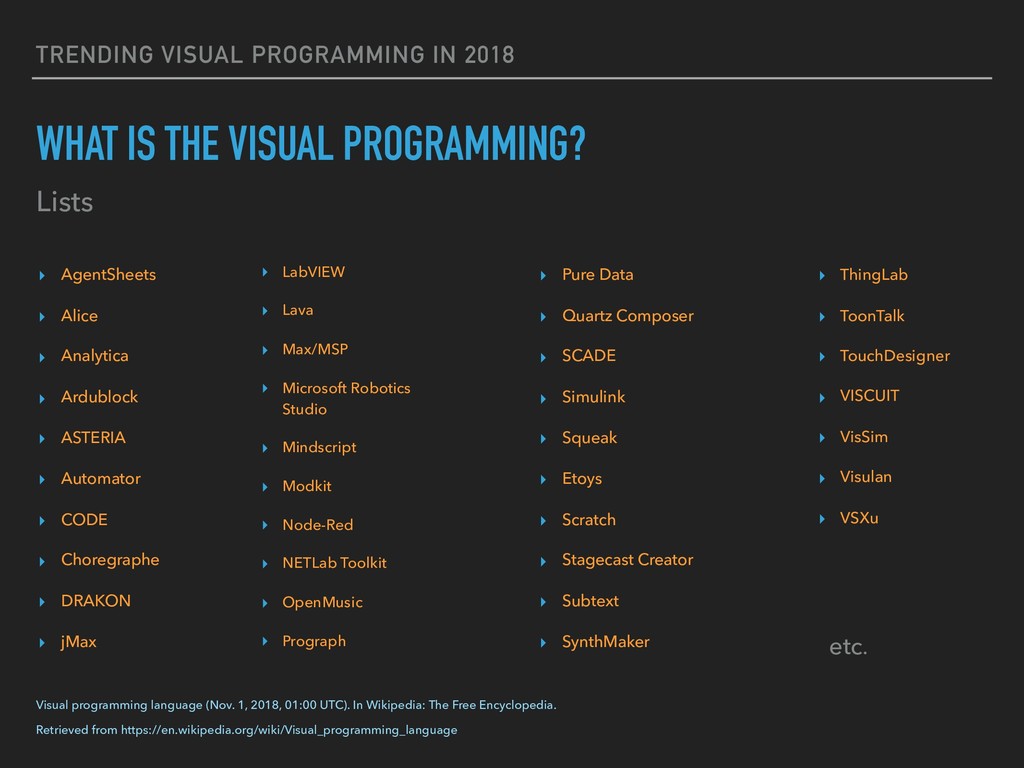This screenshot has width=1024, height=768.
Task: Select the Alice list item
Action: point(79,315)
